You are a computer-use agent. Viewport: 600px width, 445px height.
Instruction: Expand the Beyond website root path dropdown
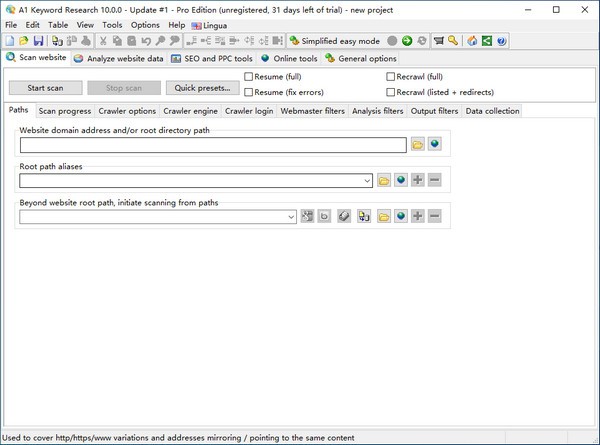pos(291,217)
